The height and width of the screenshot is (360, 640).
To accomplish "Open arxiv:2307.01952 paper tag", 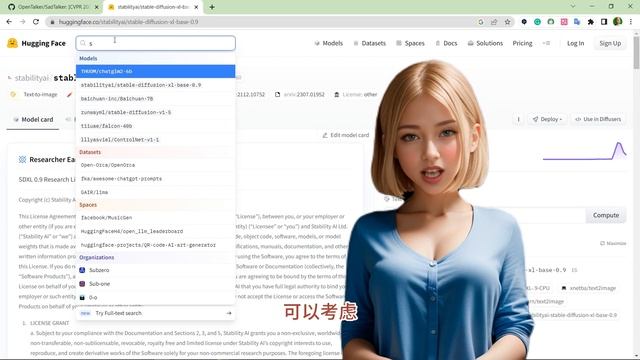I will click(300, 94).
